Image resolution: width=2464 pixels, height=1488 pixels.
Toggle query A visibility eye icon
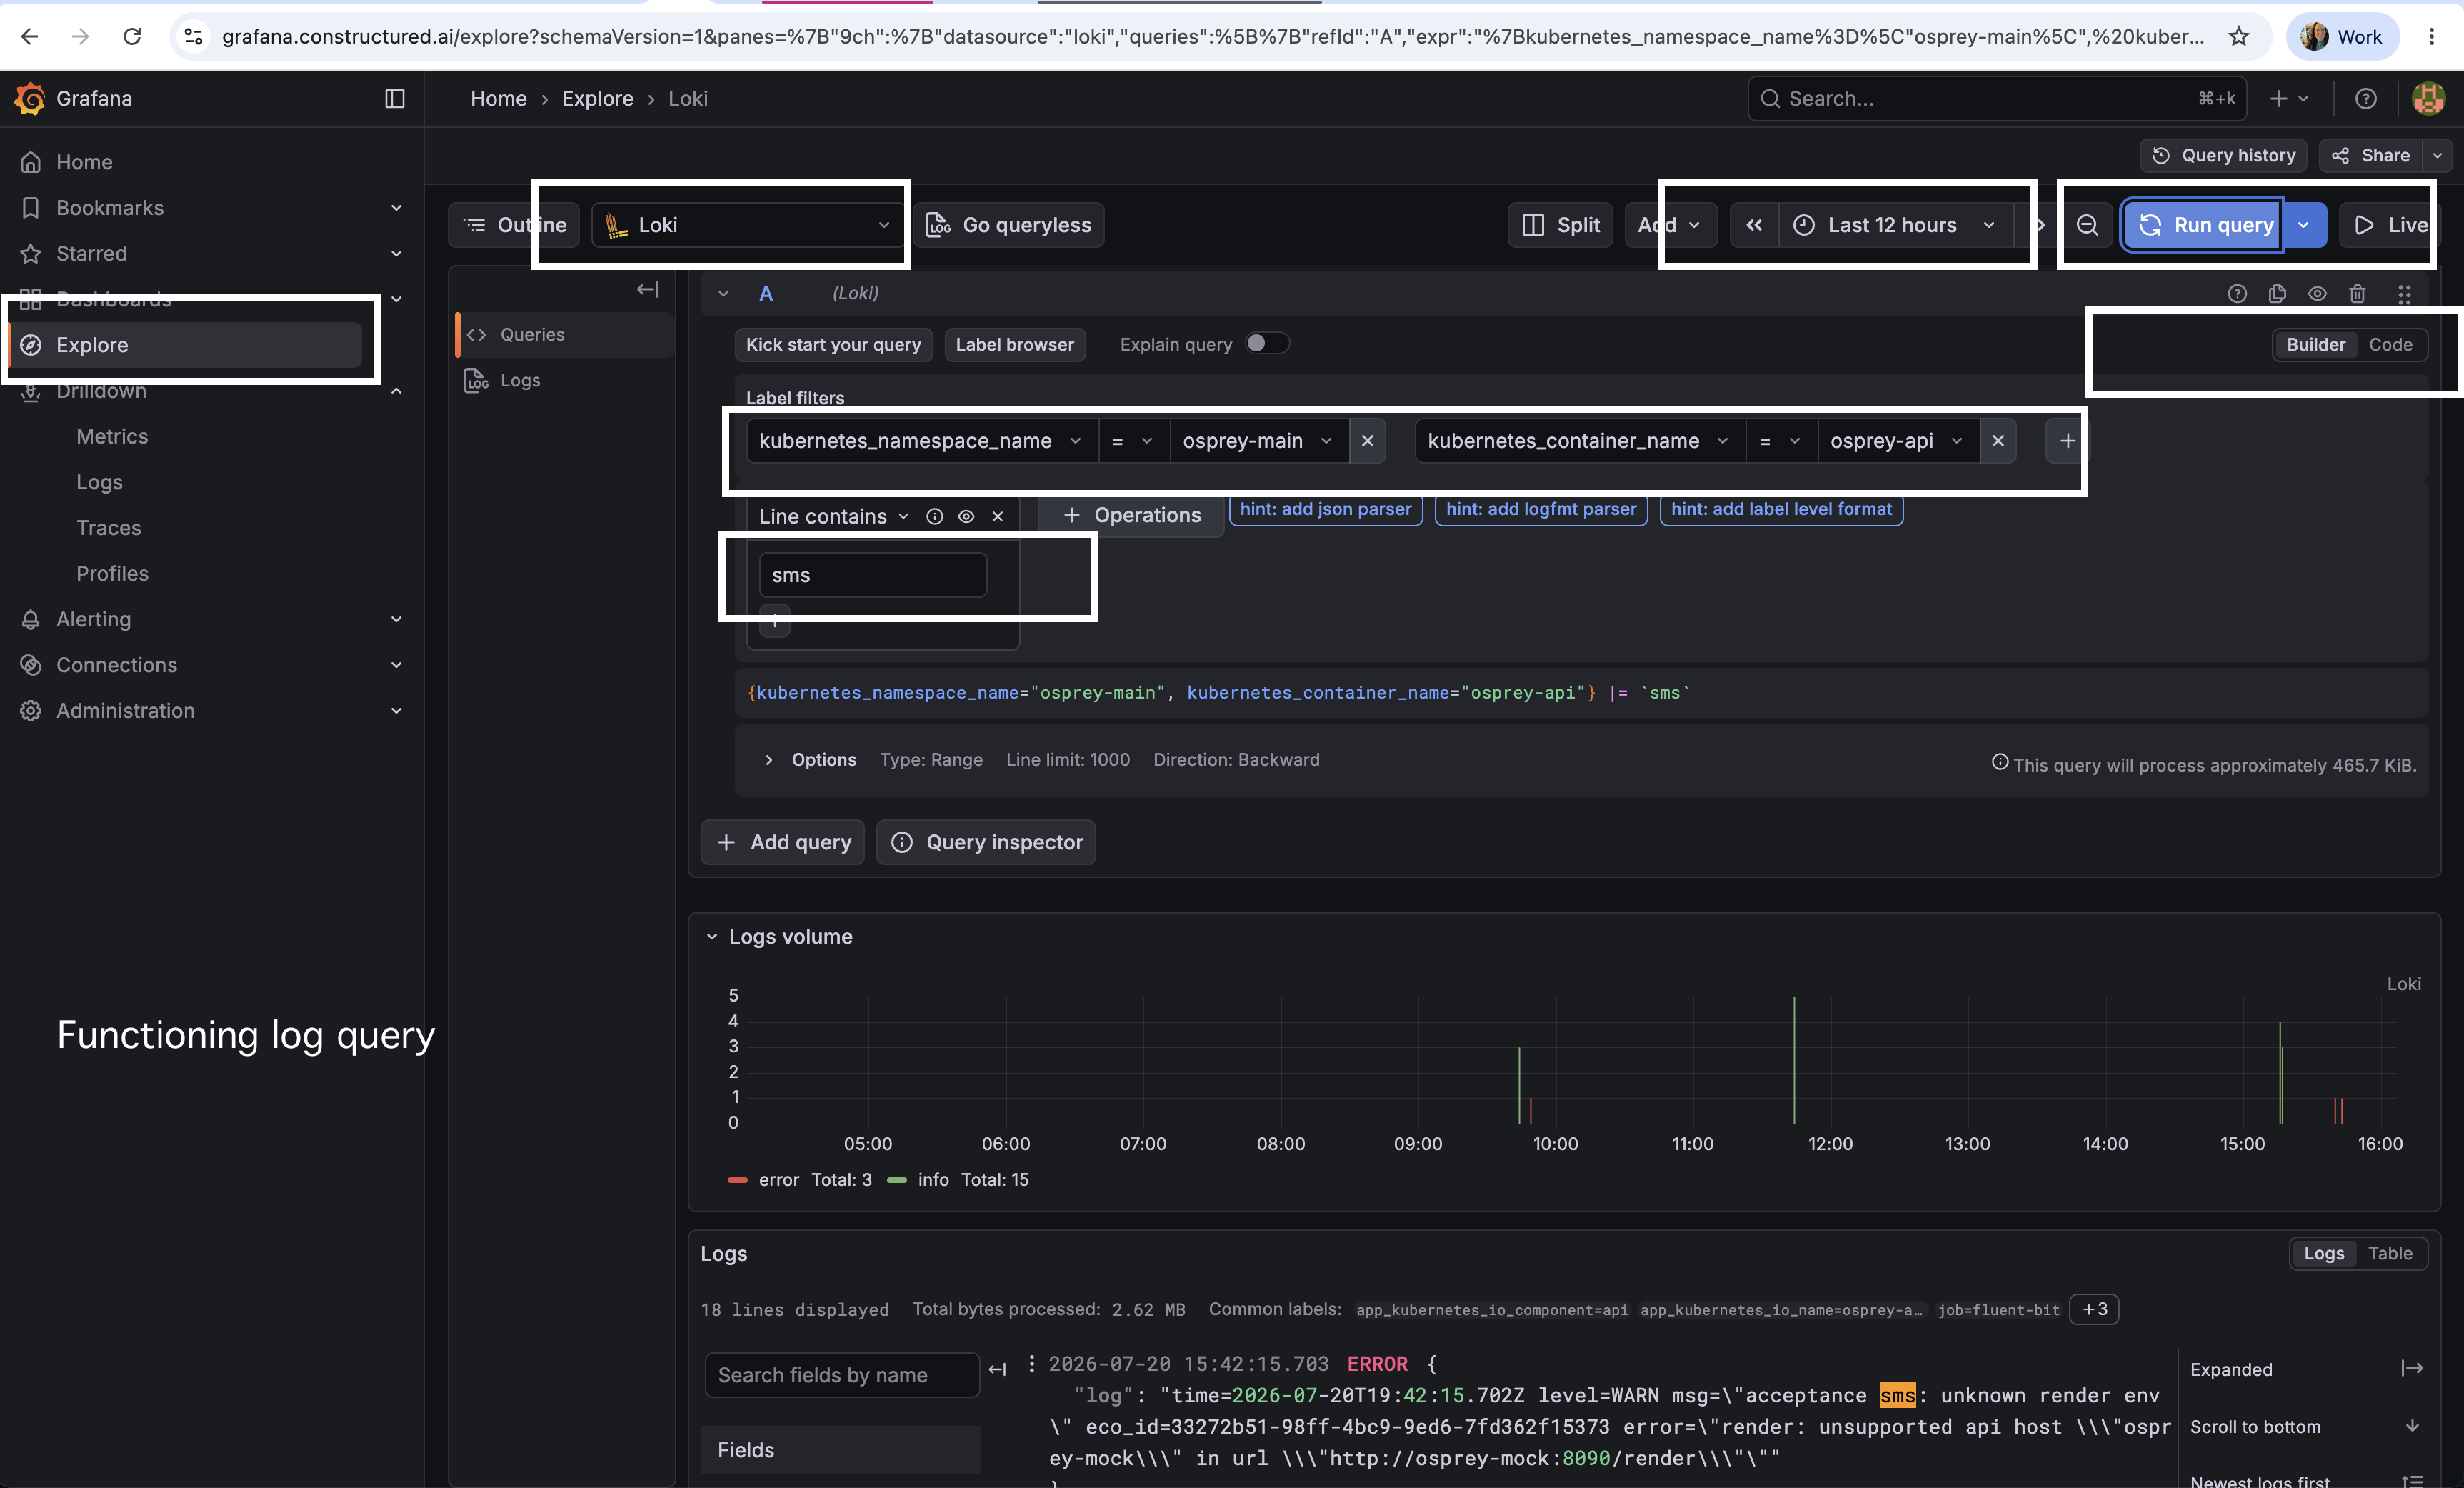pos(2317,293)
